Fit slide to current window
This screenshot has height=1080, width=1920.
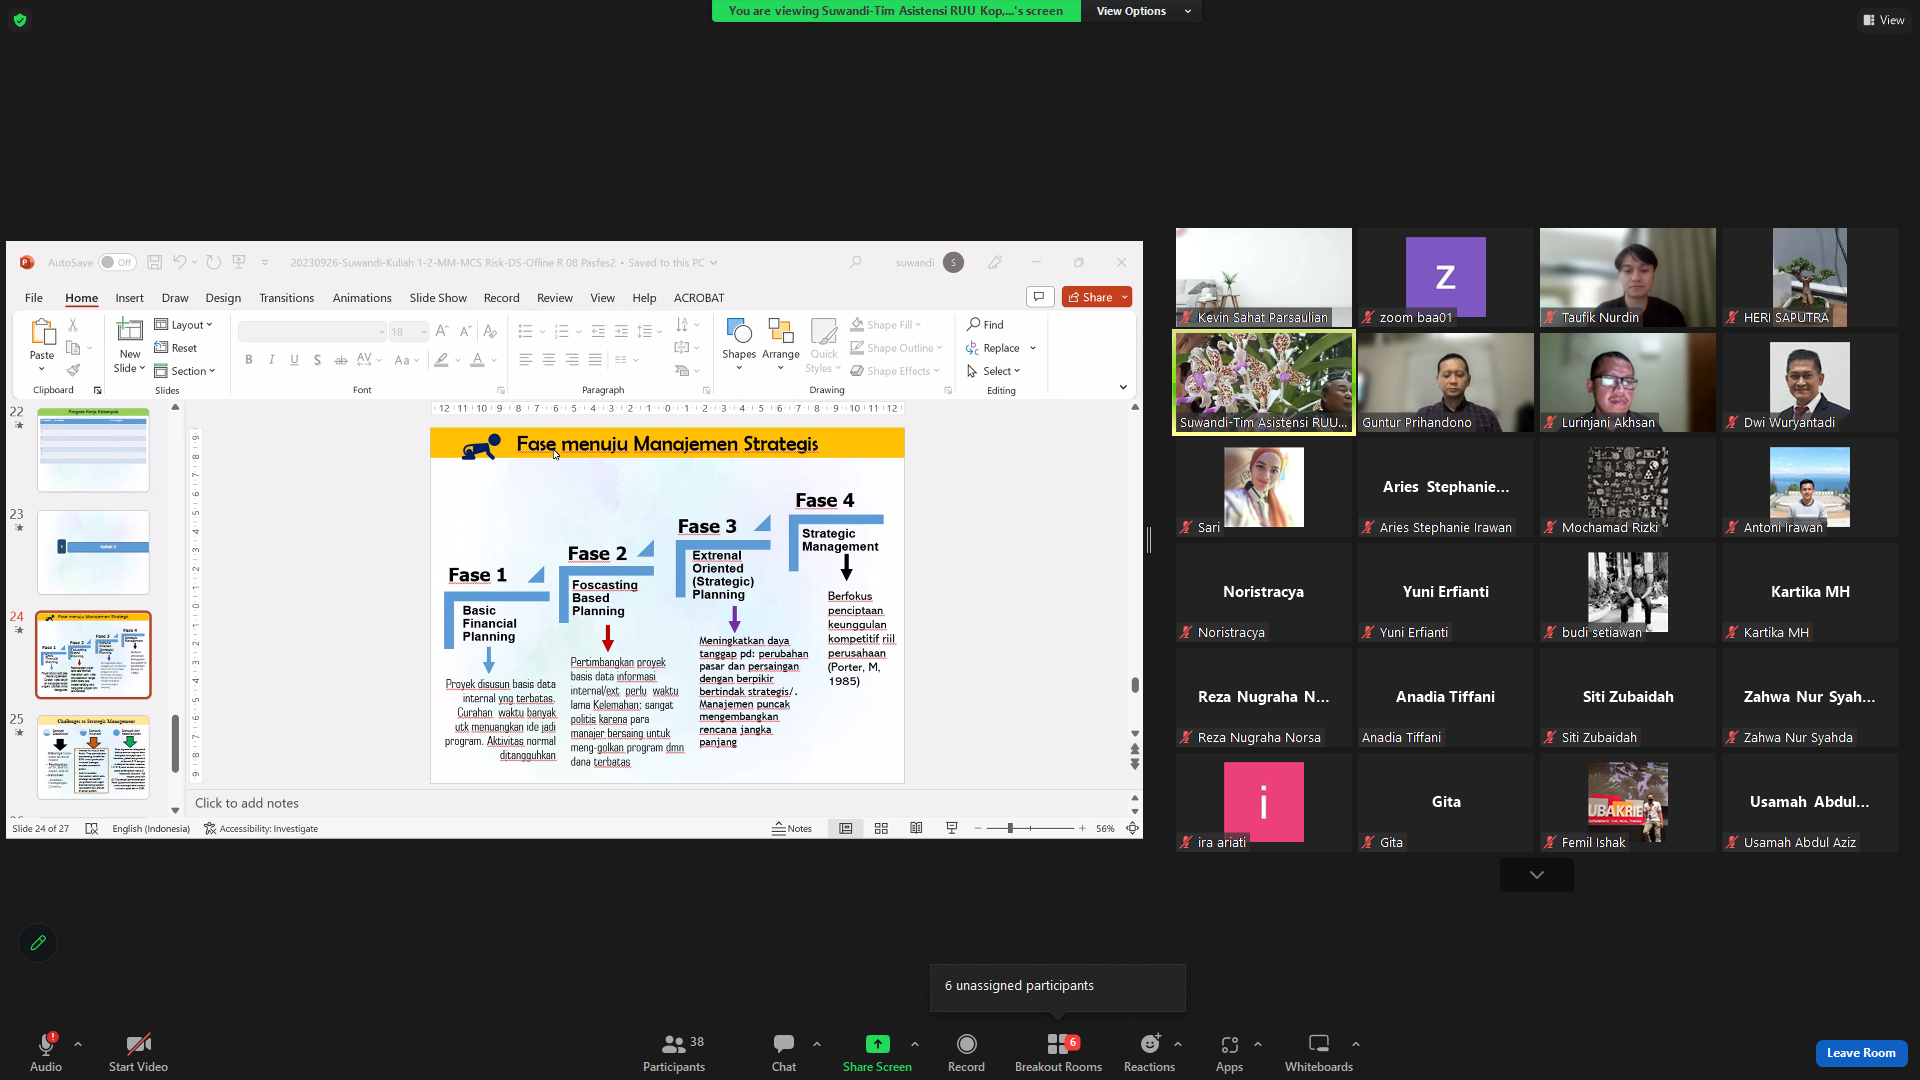coord(1132,829)
